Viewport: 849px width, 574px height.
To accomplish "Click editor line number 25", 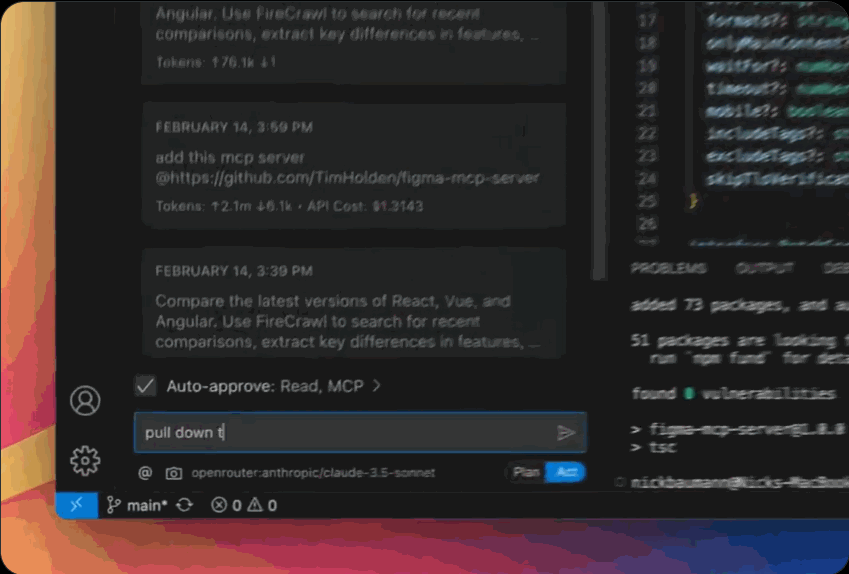I will 649,201.
